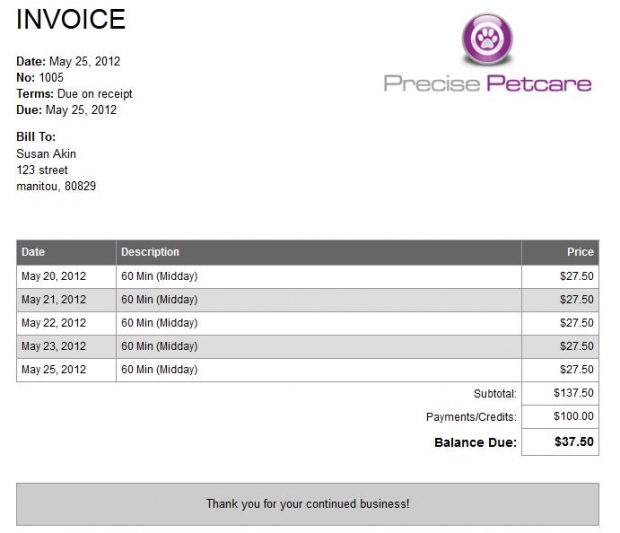Click the May 23, 2012 date cell
The image size is (620, 533).
pyautogui.click(x=66, y=346)
